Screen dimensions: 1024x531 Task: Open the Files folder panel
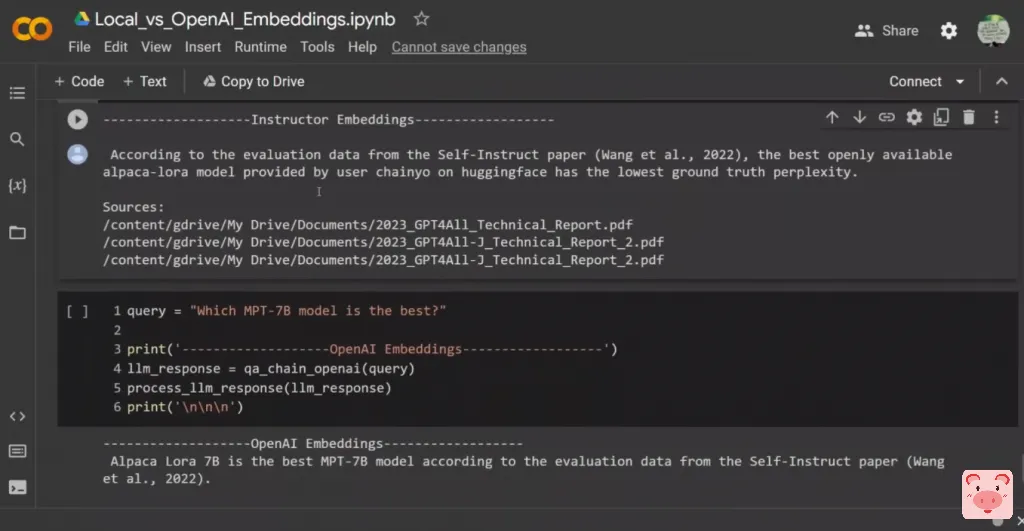[17, 232]
